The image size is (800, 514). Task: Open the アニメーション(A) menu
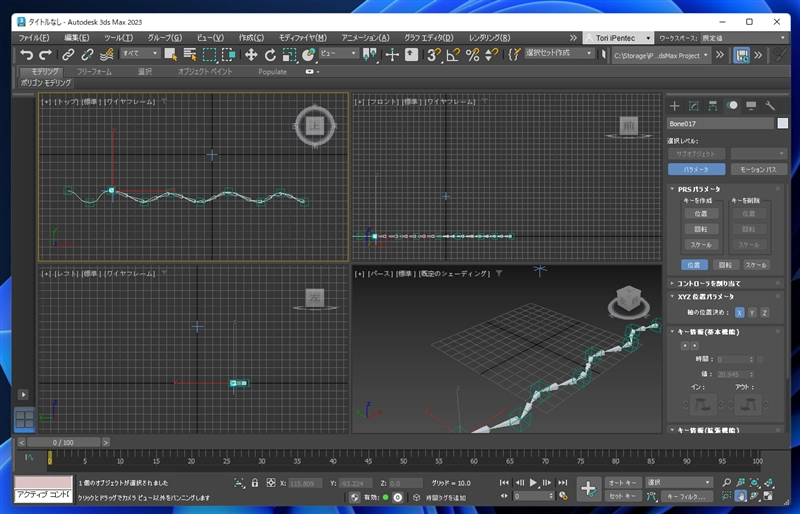point(365,38)
